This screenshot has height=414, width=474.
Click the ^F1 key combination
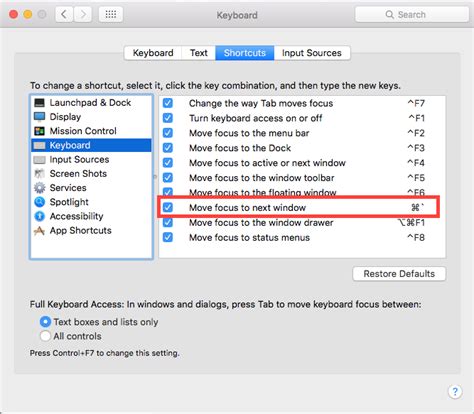(416, 118)
